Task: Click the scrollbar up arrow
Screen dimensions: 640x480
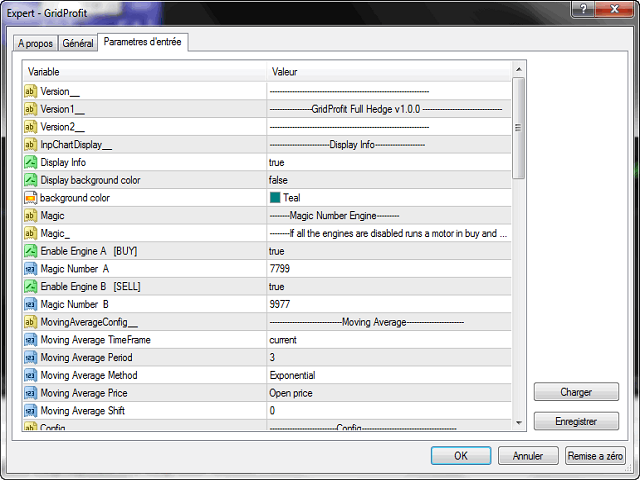Action: [x=518, y=69]
